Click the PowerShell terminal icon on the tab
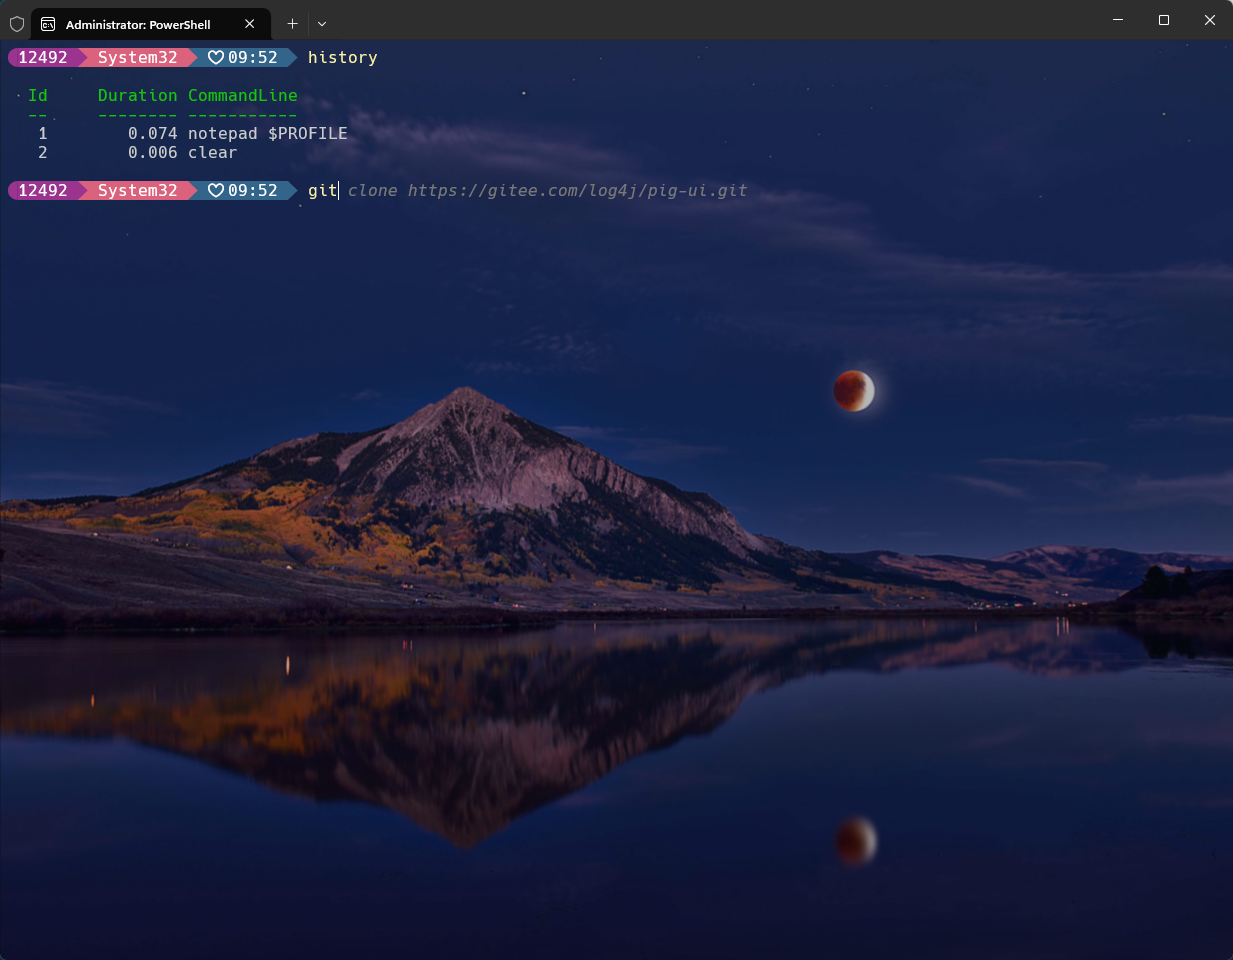Image resolution: width=1233 pixels, height=960 pixels. point(48,24)
